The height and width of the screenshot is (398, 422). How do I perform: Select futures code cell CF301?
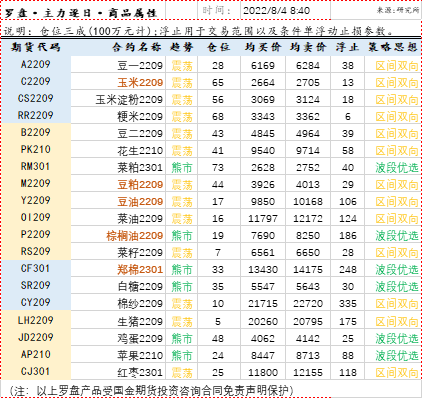pos(35,268)
